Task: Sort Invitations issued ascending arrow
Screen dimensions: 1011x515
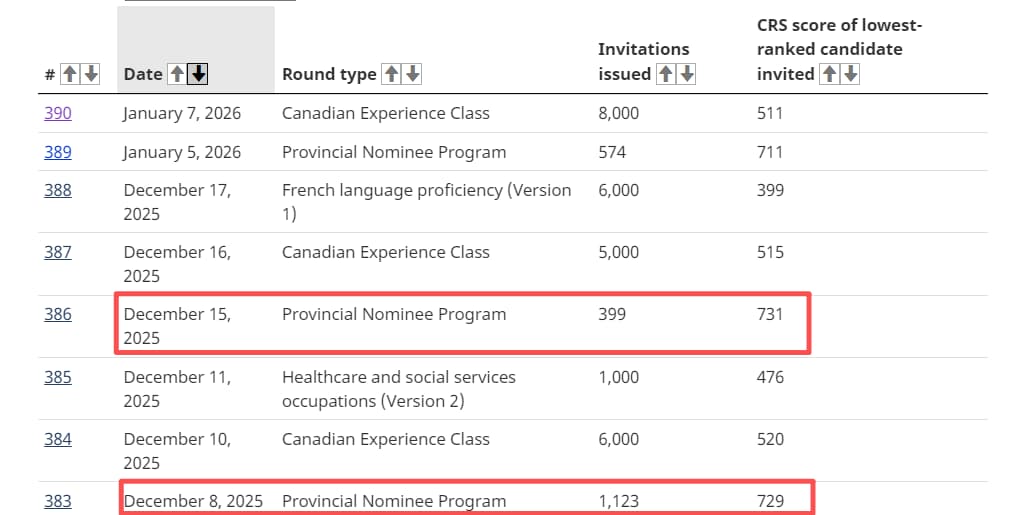Action: pos(666,74)
